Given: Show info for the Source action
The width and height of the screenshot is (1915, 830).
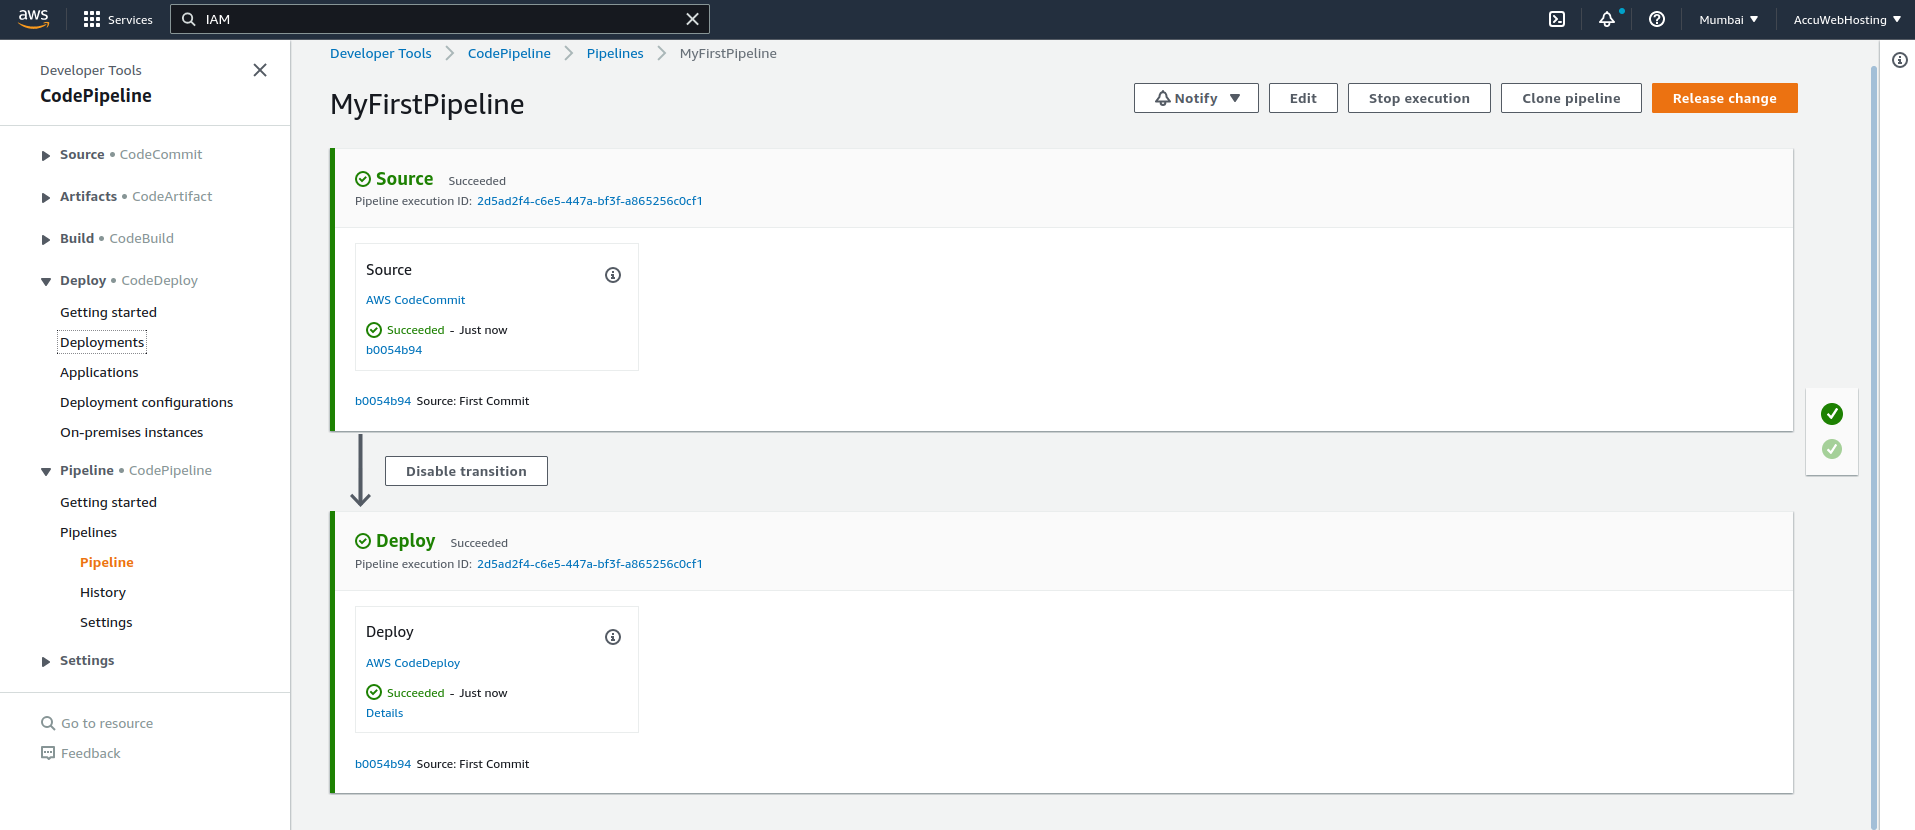Looking at the screenshot, I should click(x=613, y=275).
